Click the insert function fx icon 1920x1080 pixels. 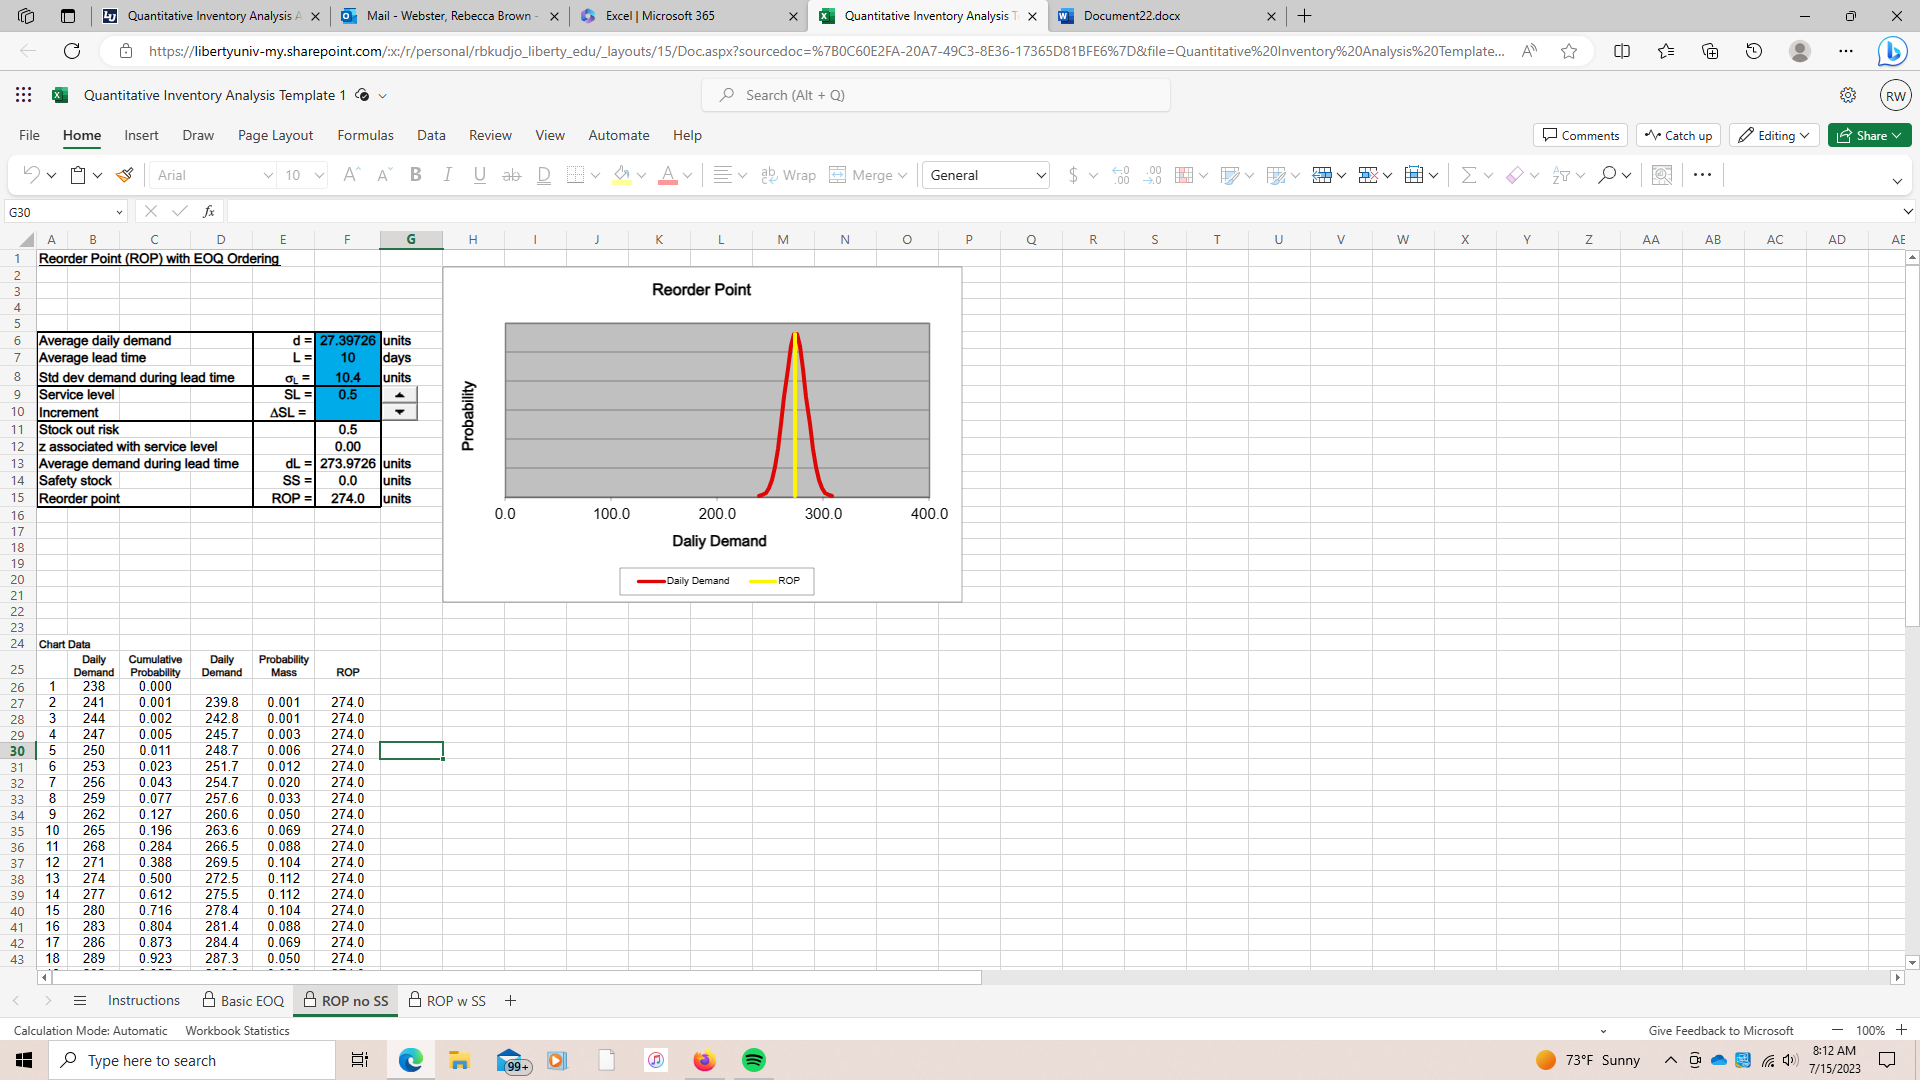click(209, 211)
